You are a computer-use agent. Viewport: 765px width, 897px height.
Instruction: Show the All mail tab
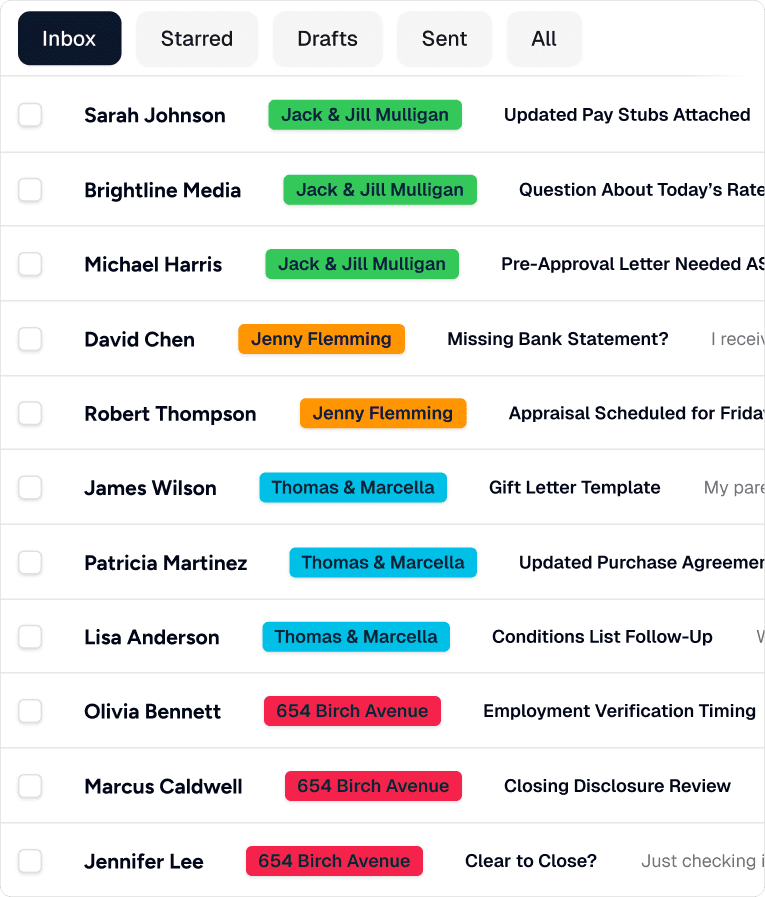click(x=544, y=38)
